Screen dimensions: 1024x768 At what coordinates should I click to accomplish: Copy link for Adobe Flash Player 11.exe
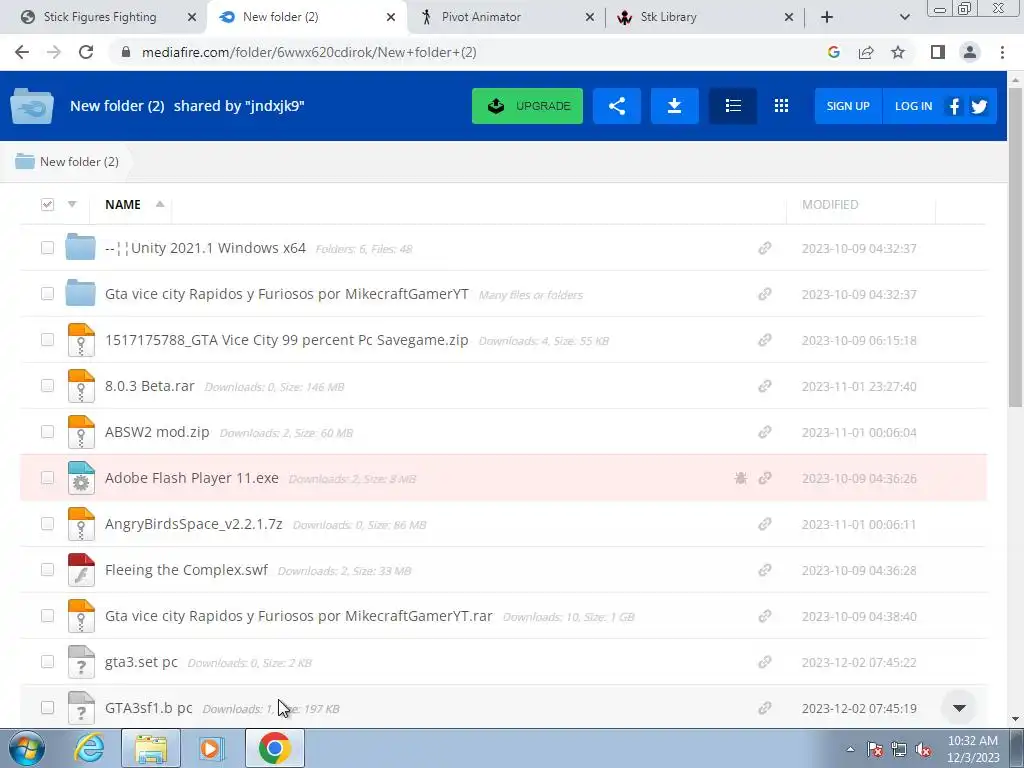(x=765, y=478)
